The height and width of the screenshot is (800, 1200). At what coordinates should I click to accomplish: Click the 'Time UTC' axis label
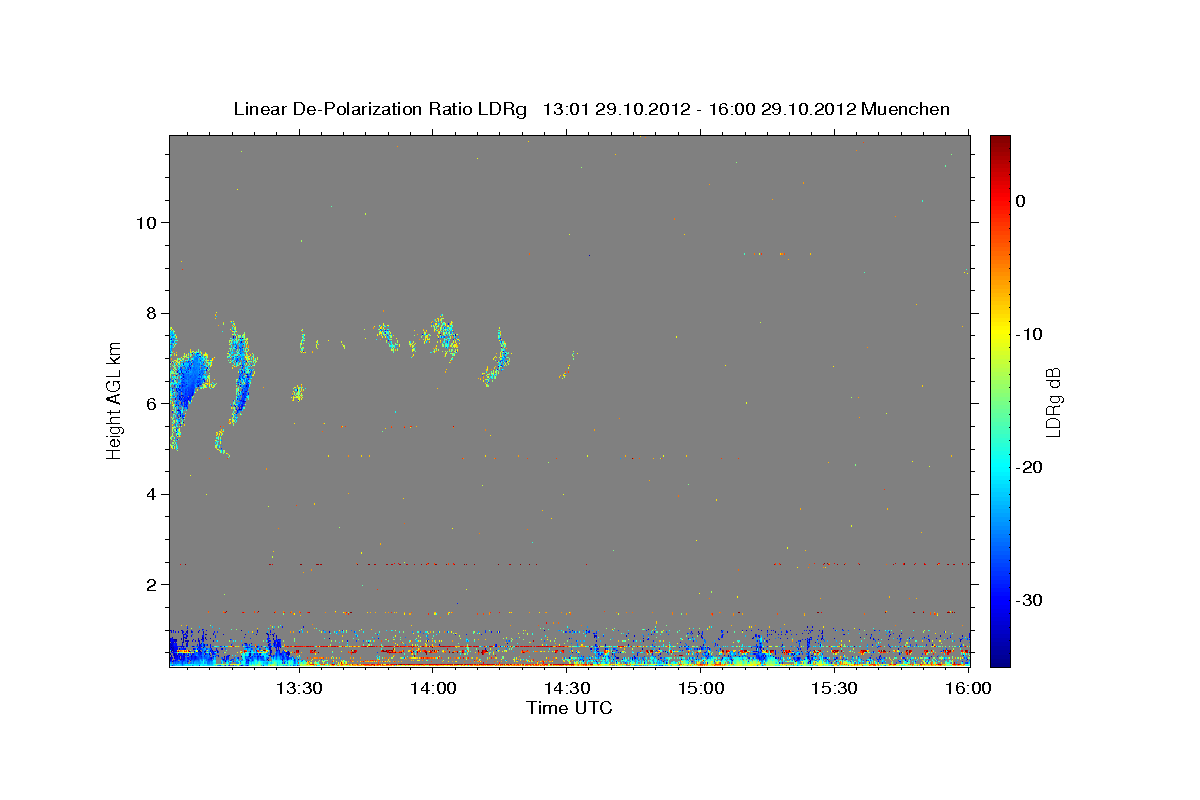click(x=569, y=708)
